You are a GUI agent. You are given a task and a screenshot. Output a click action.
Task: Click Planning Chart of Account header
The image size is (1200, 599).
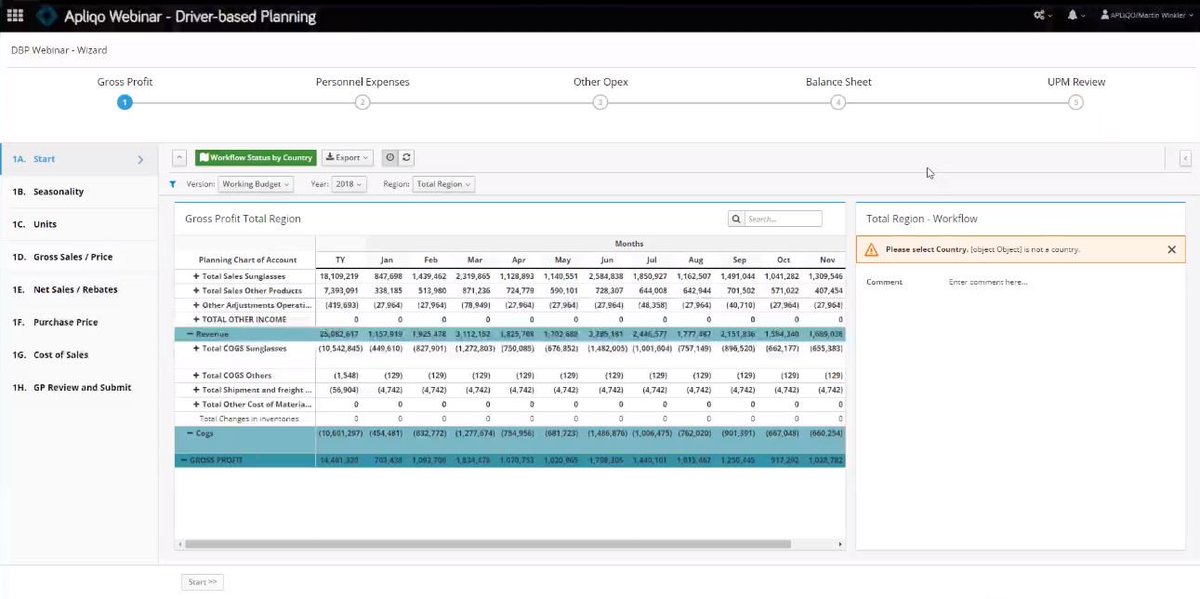pos(247,259)
